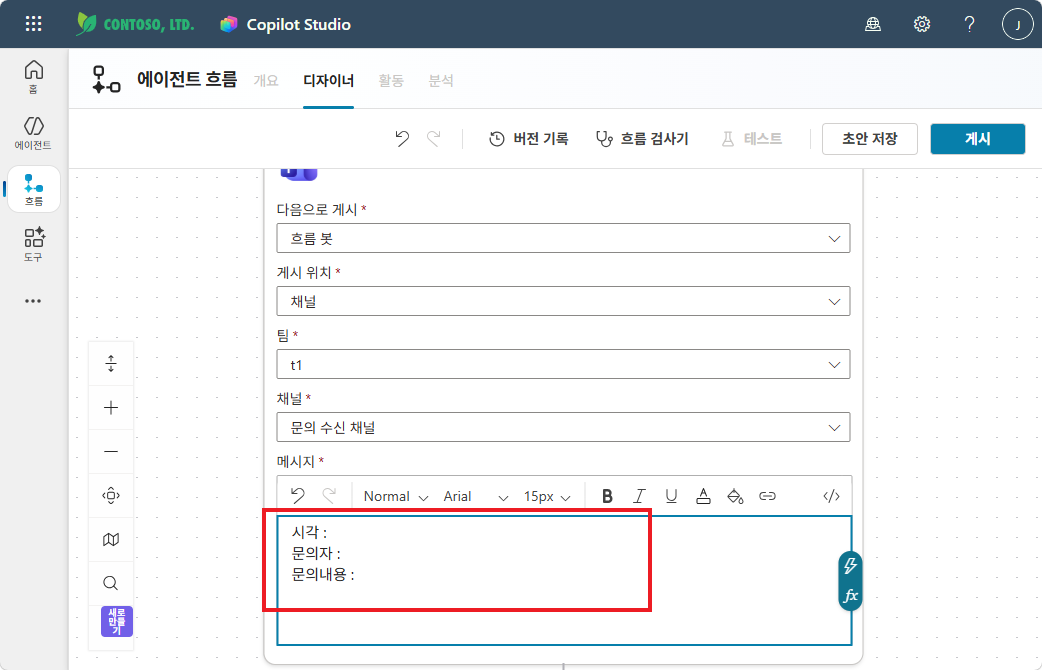Click the 게시 publish button
The height and width of the screenshot is (670, 1042).
click(x=978, y=139)
